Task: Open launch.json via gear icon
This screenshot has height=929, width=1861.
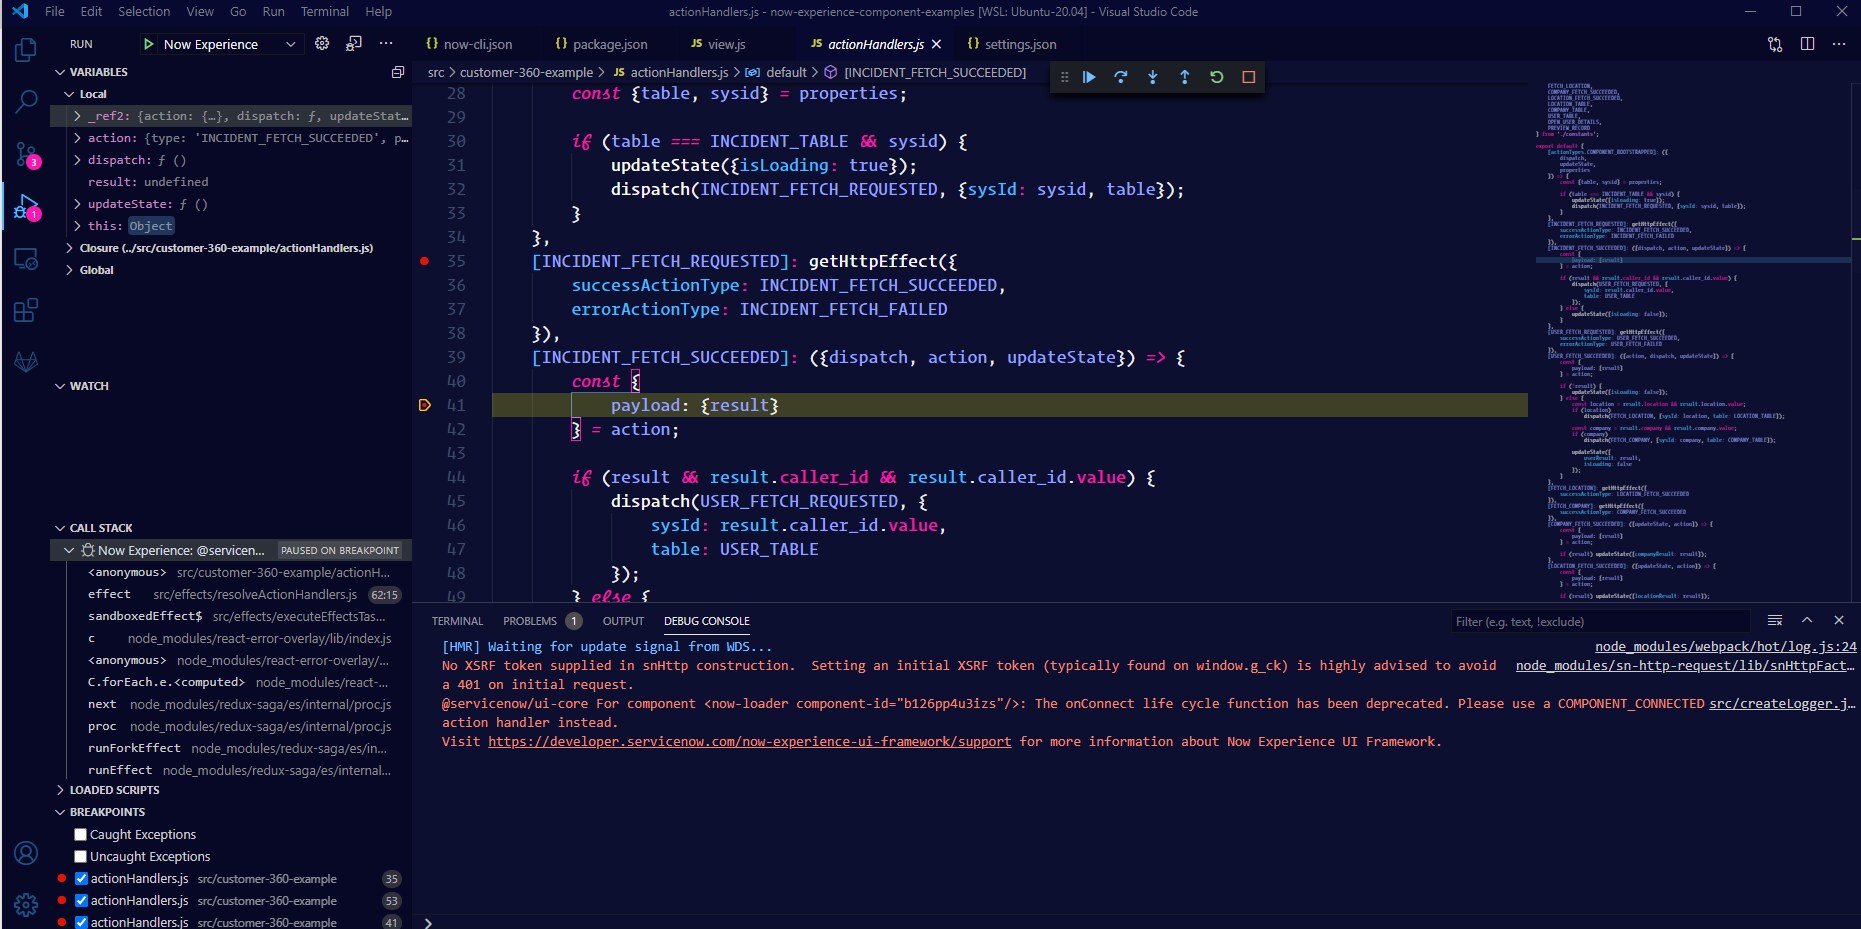Action: pos(322,44)
